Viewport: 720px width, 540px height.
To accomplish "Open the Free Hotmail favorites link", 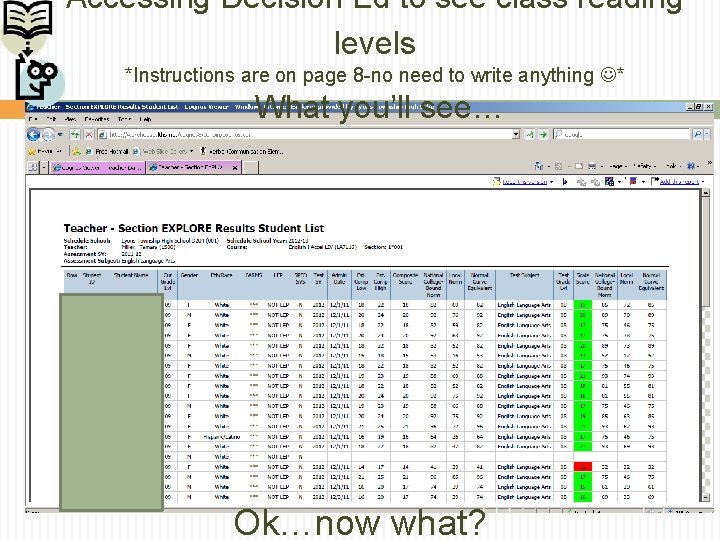I will tap(107, 151).
